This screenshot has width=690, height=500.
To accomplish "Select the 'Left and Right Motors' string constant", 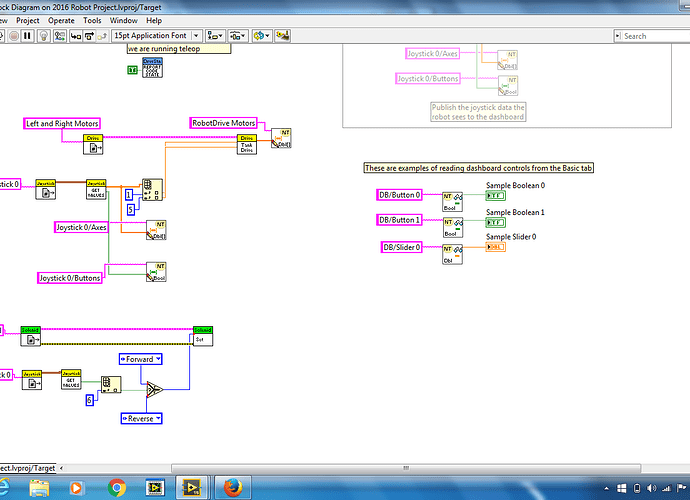I will (x=62, y=124).
